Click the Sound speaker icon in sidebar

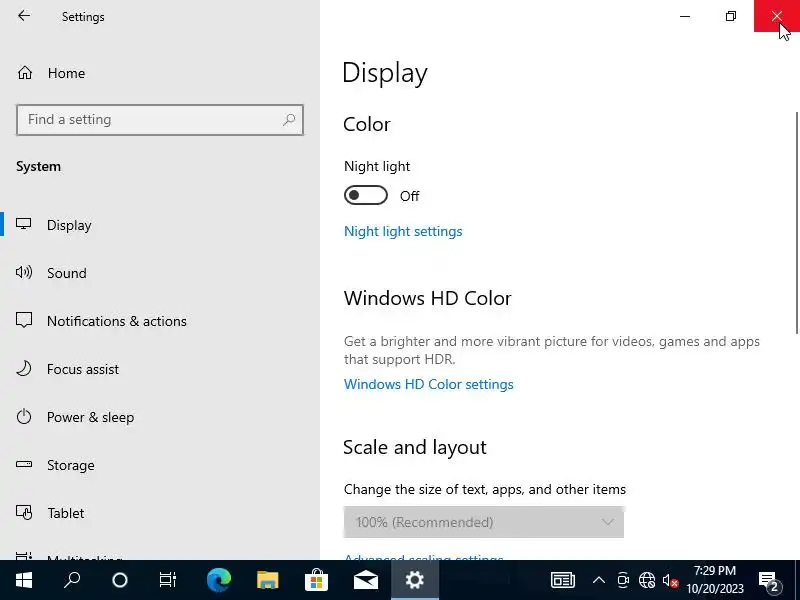pos(24,272)
